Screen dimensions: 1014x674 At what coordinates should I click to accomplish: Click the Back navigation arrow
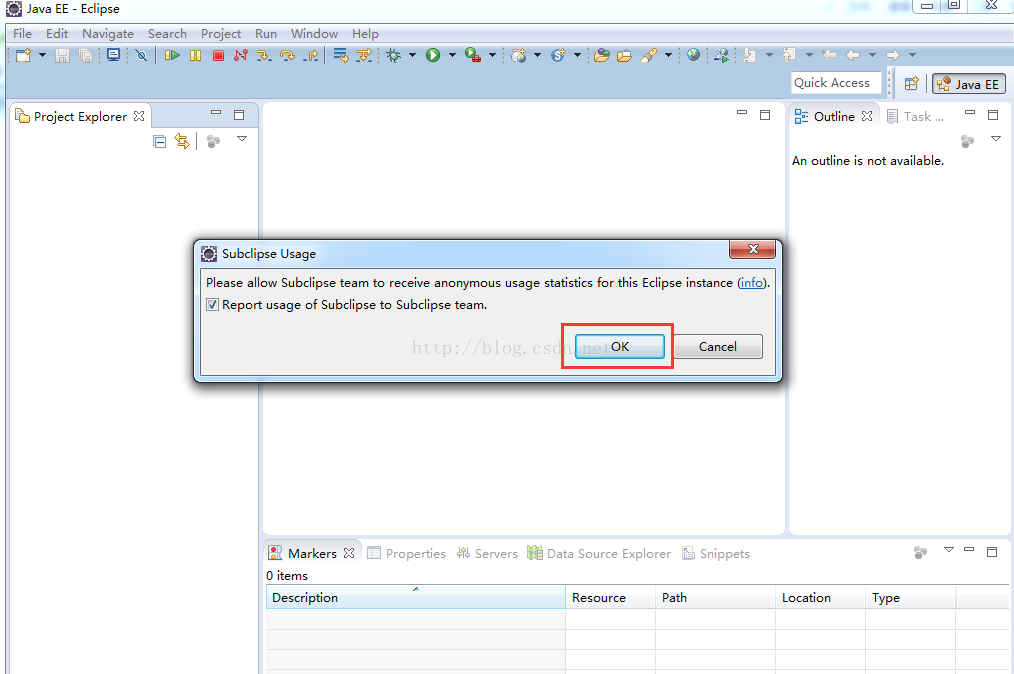[x=853, y=56]
